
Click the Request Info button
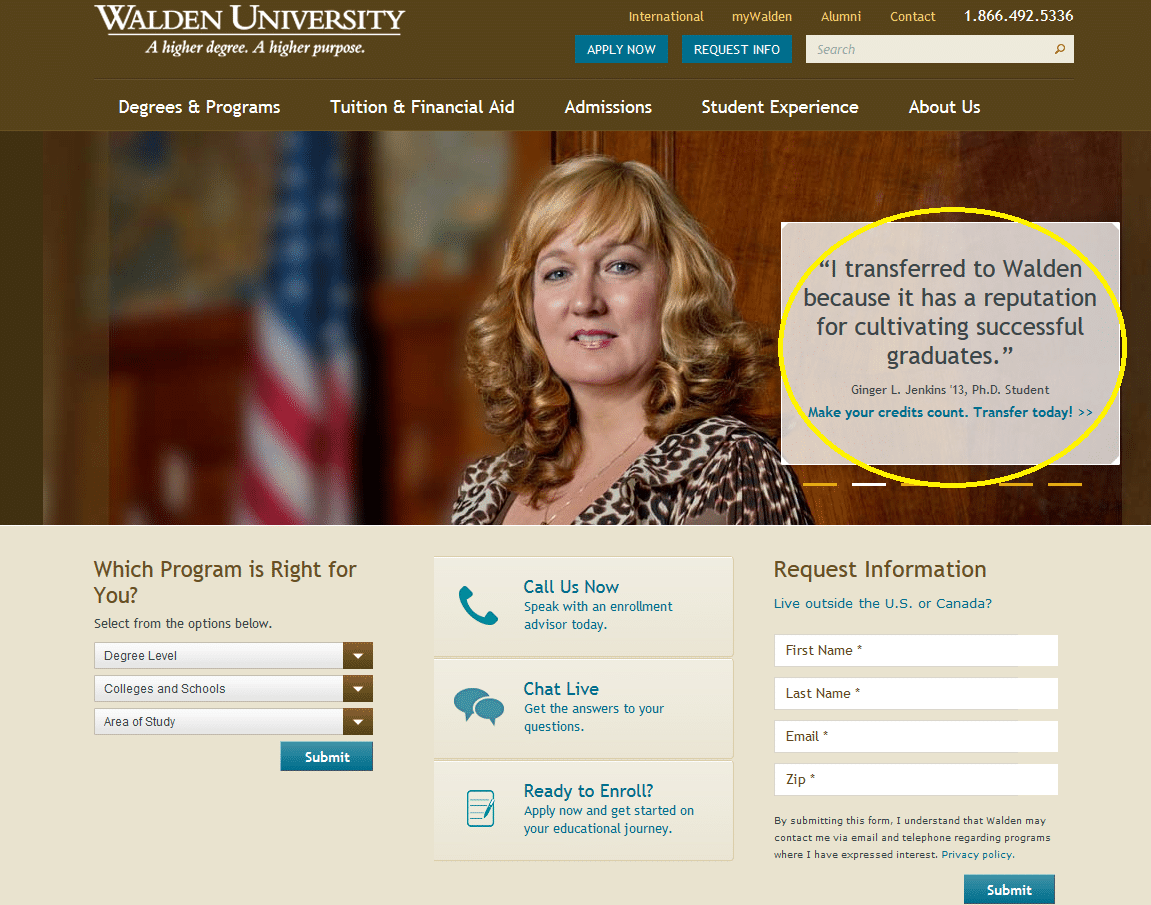pos(736,49)
